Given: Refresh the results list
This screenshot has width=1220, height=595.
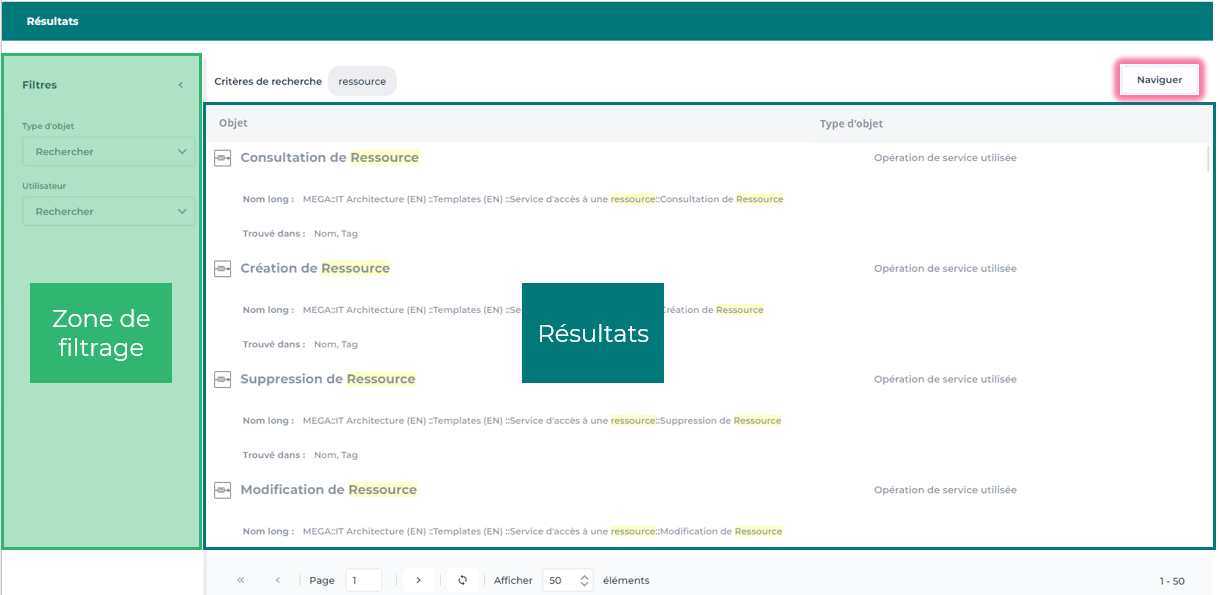Looking at the screenshot, I should 462,580.
